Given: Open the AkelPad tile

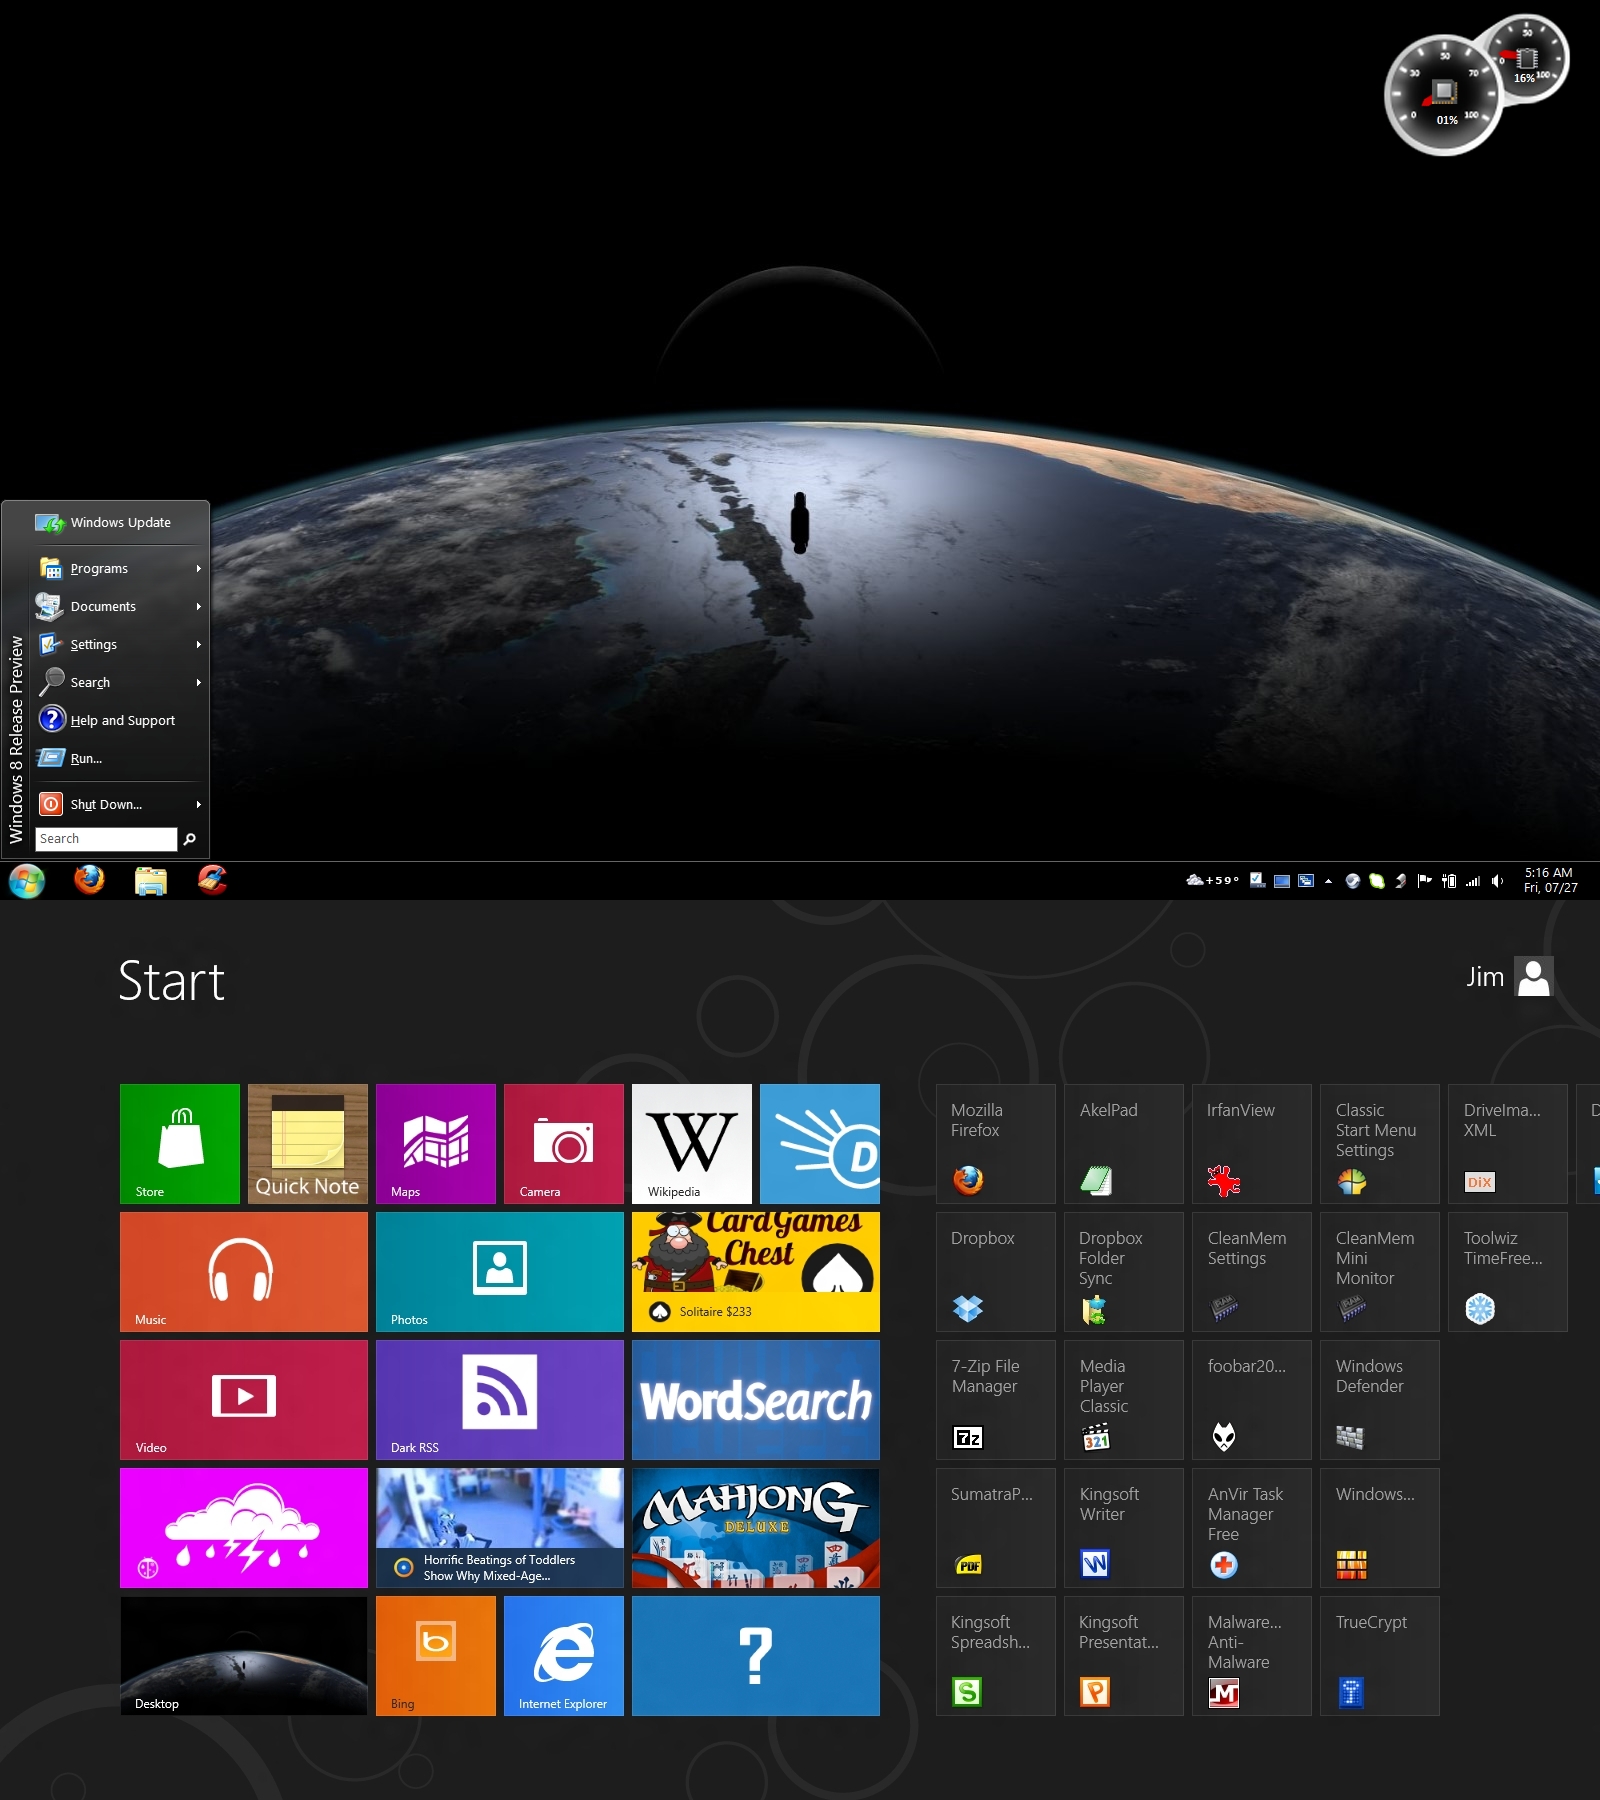Looking at the screenshot, I should (1124, 1143).
